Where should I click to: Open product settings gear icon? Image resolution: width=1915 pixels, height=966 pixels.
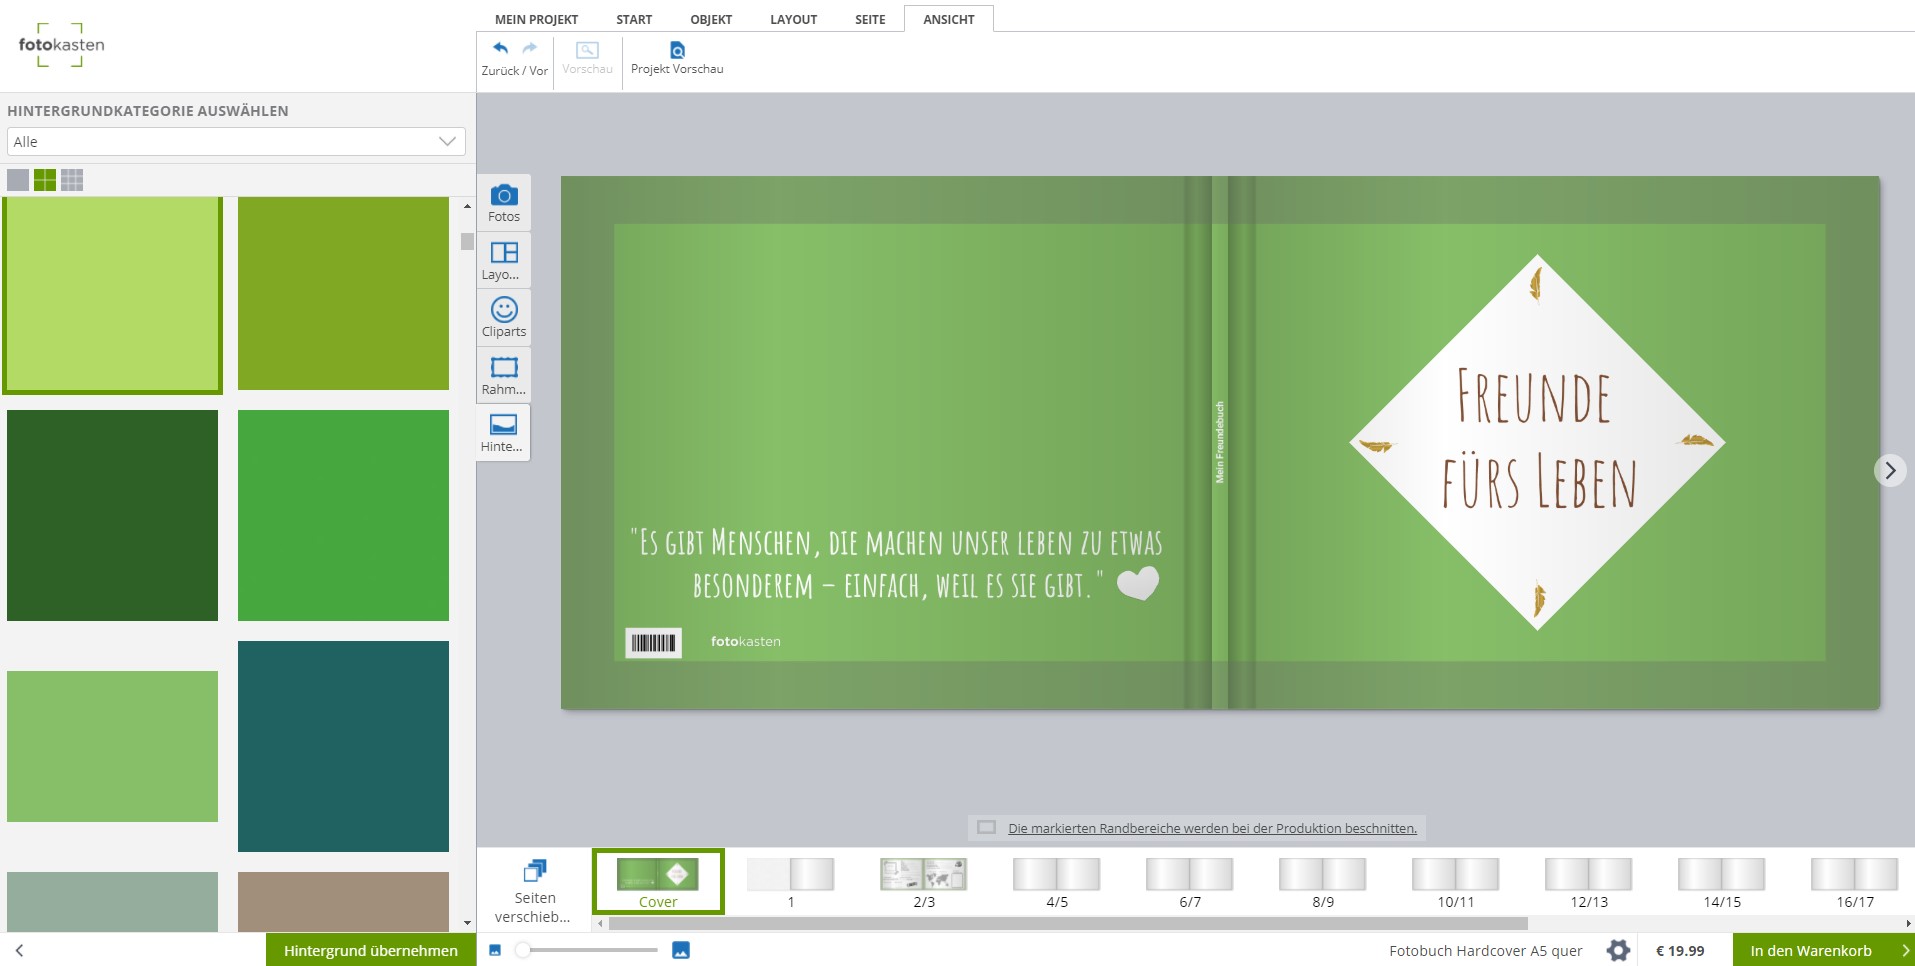(x=1618, y=950)
